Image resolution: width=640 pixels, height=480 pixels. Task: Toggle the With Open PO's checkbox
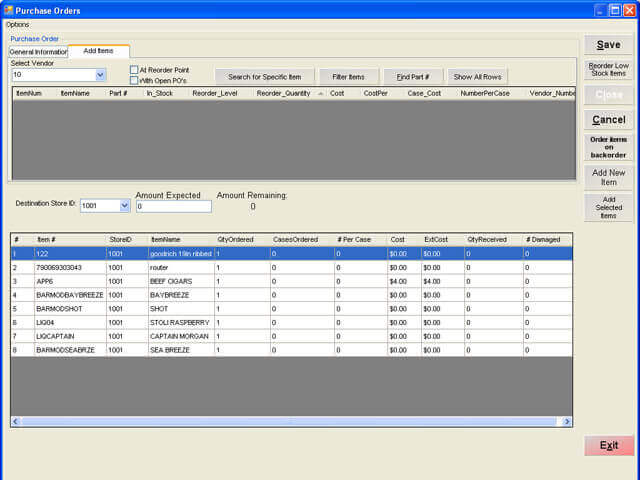point(134,81)
